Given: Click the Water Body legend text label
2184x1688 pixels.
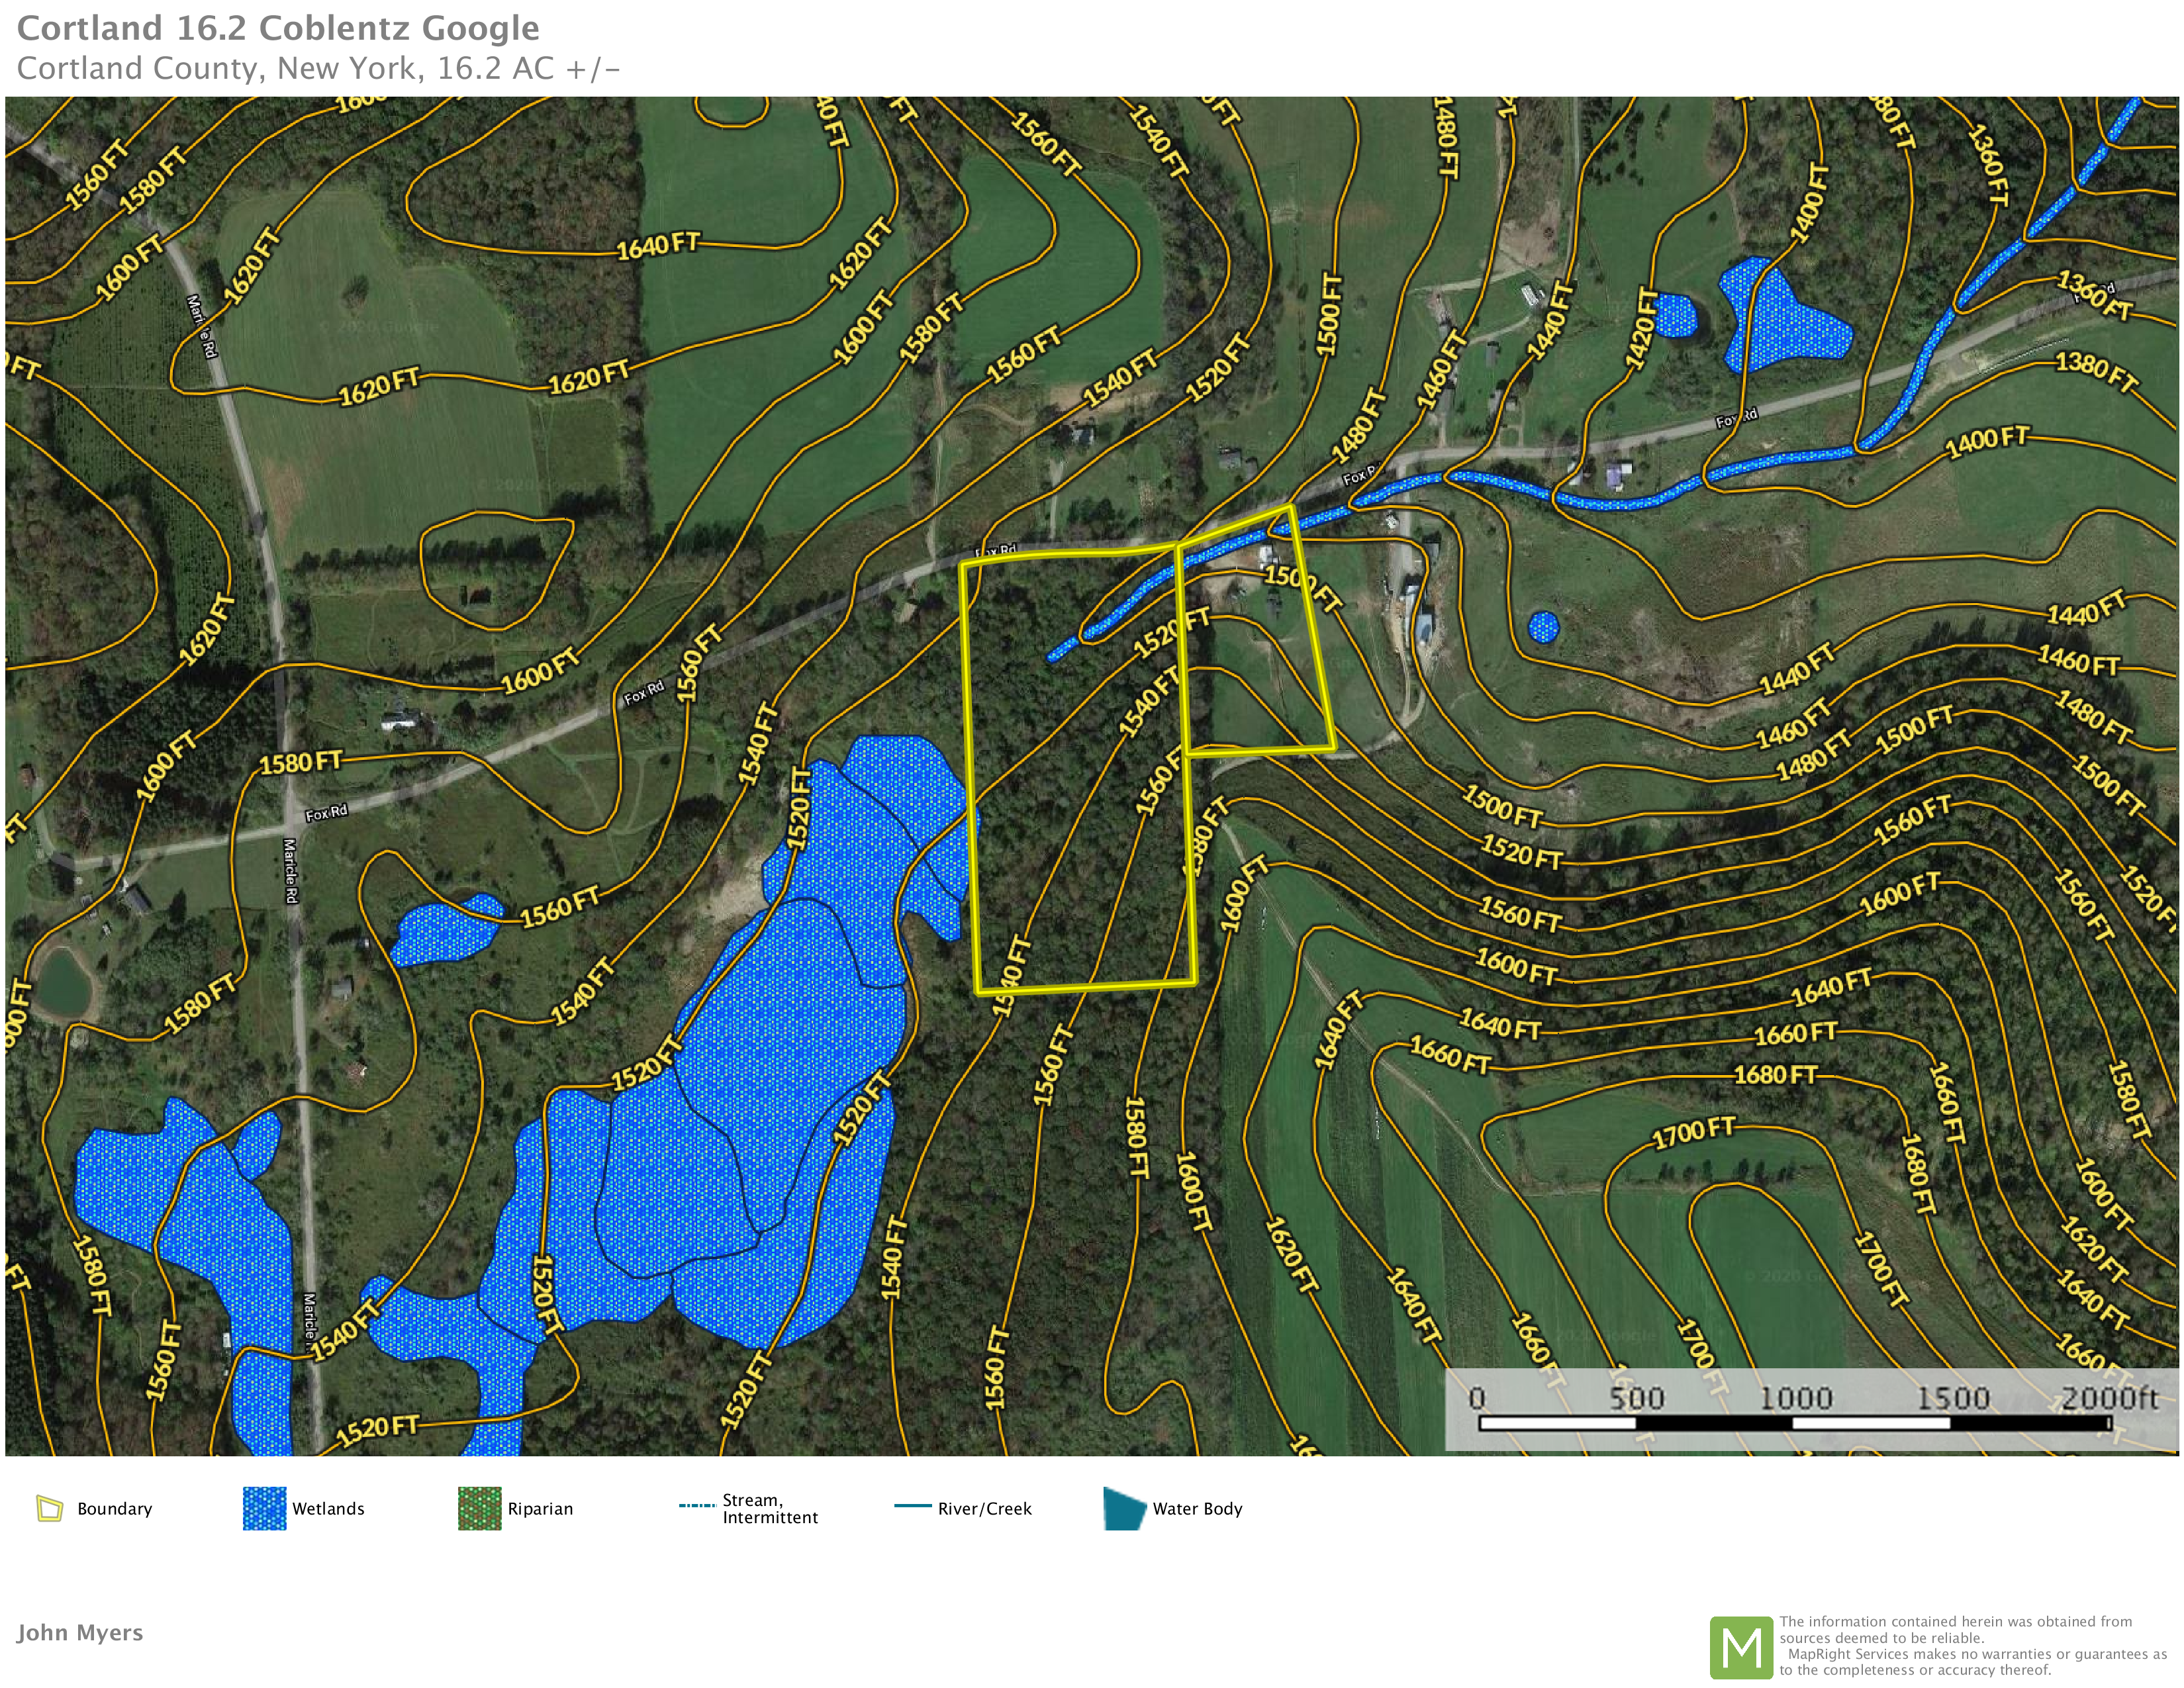Looking at the screenshot, I should [1197, 1508].
